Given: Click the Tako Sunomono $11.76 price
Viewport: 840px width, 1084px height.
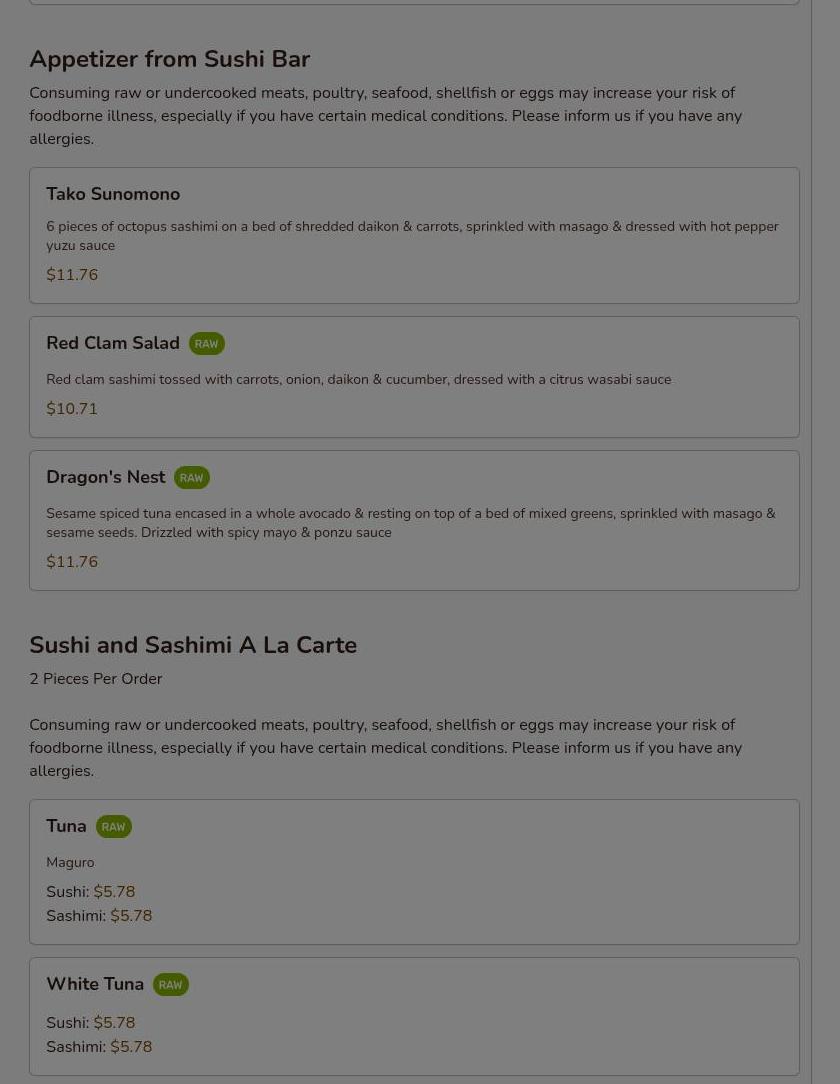Looking at the screenshot, I should click(72, 274).
